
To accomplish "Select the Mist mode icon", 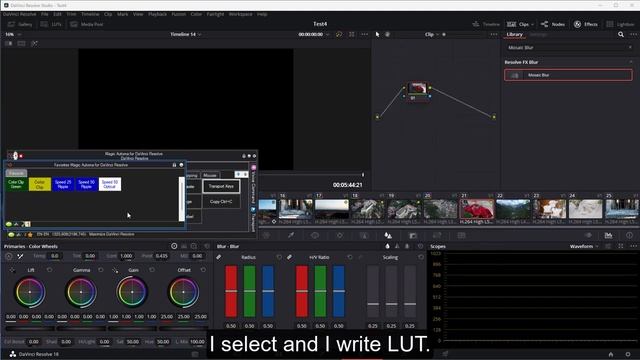I will 407,246.
